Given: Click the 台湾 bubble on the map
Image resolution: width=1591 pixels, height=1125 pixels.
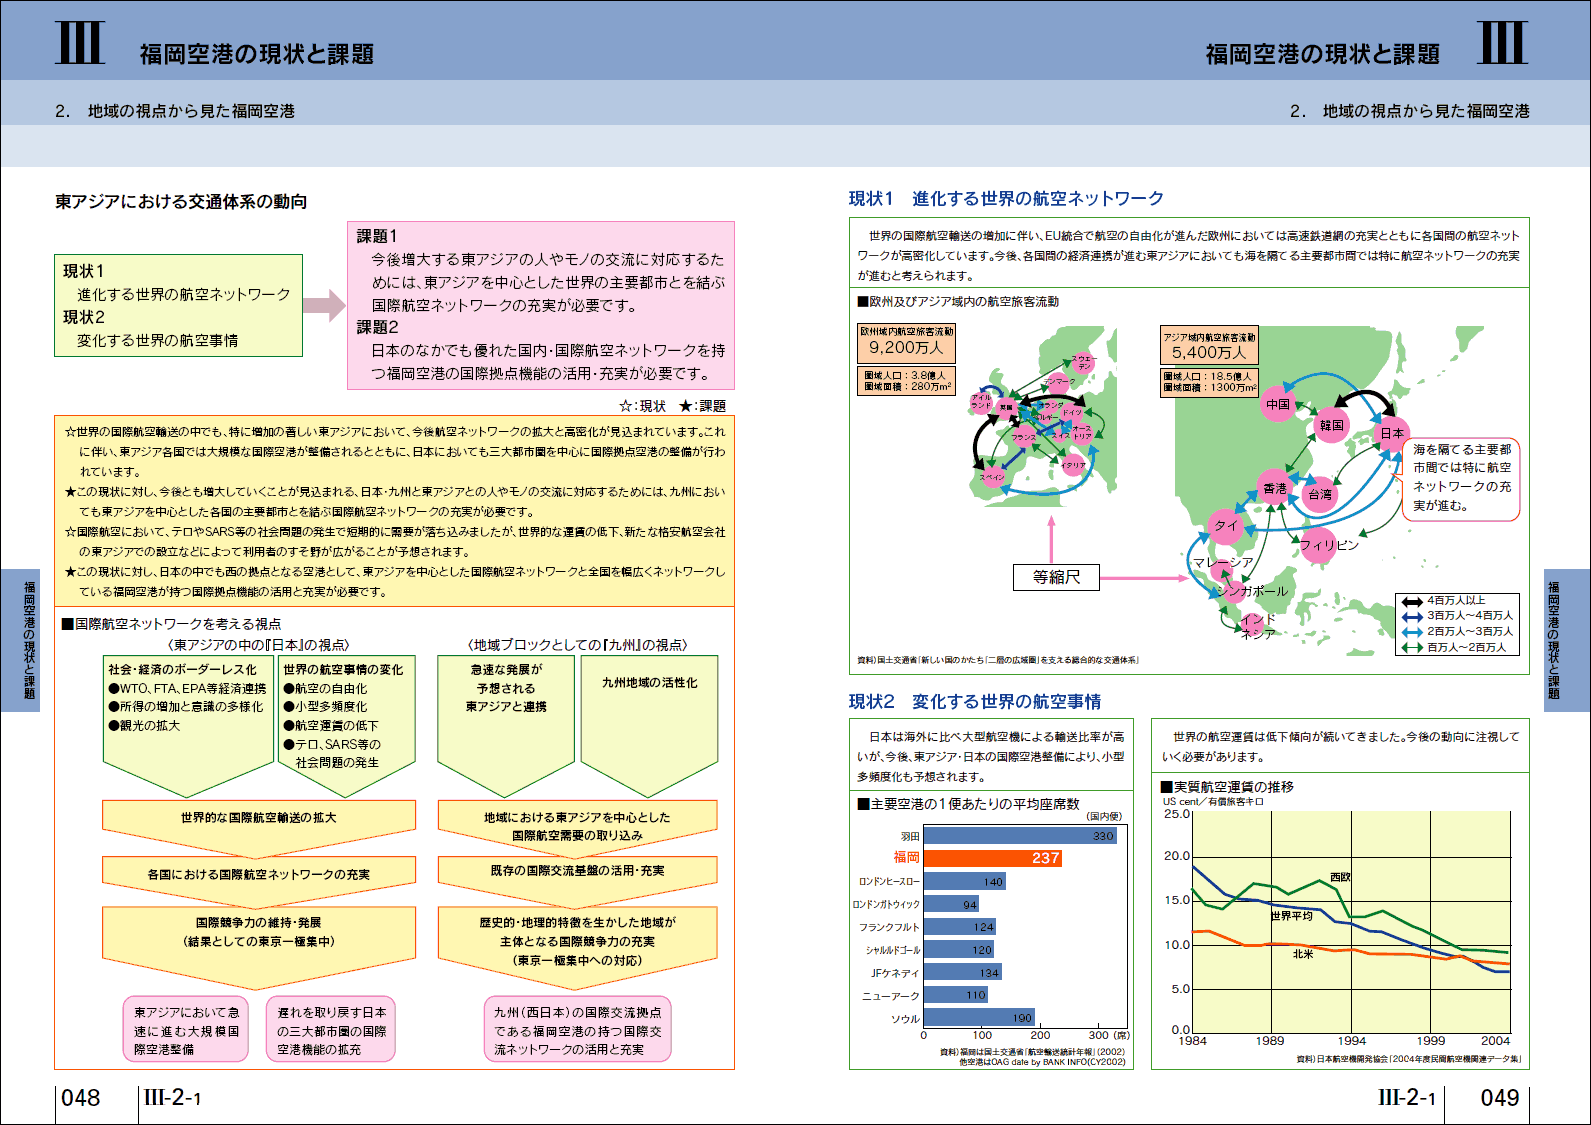Looking at the screenshot, I should click(1321, 494).
